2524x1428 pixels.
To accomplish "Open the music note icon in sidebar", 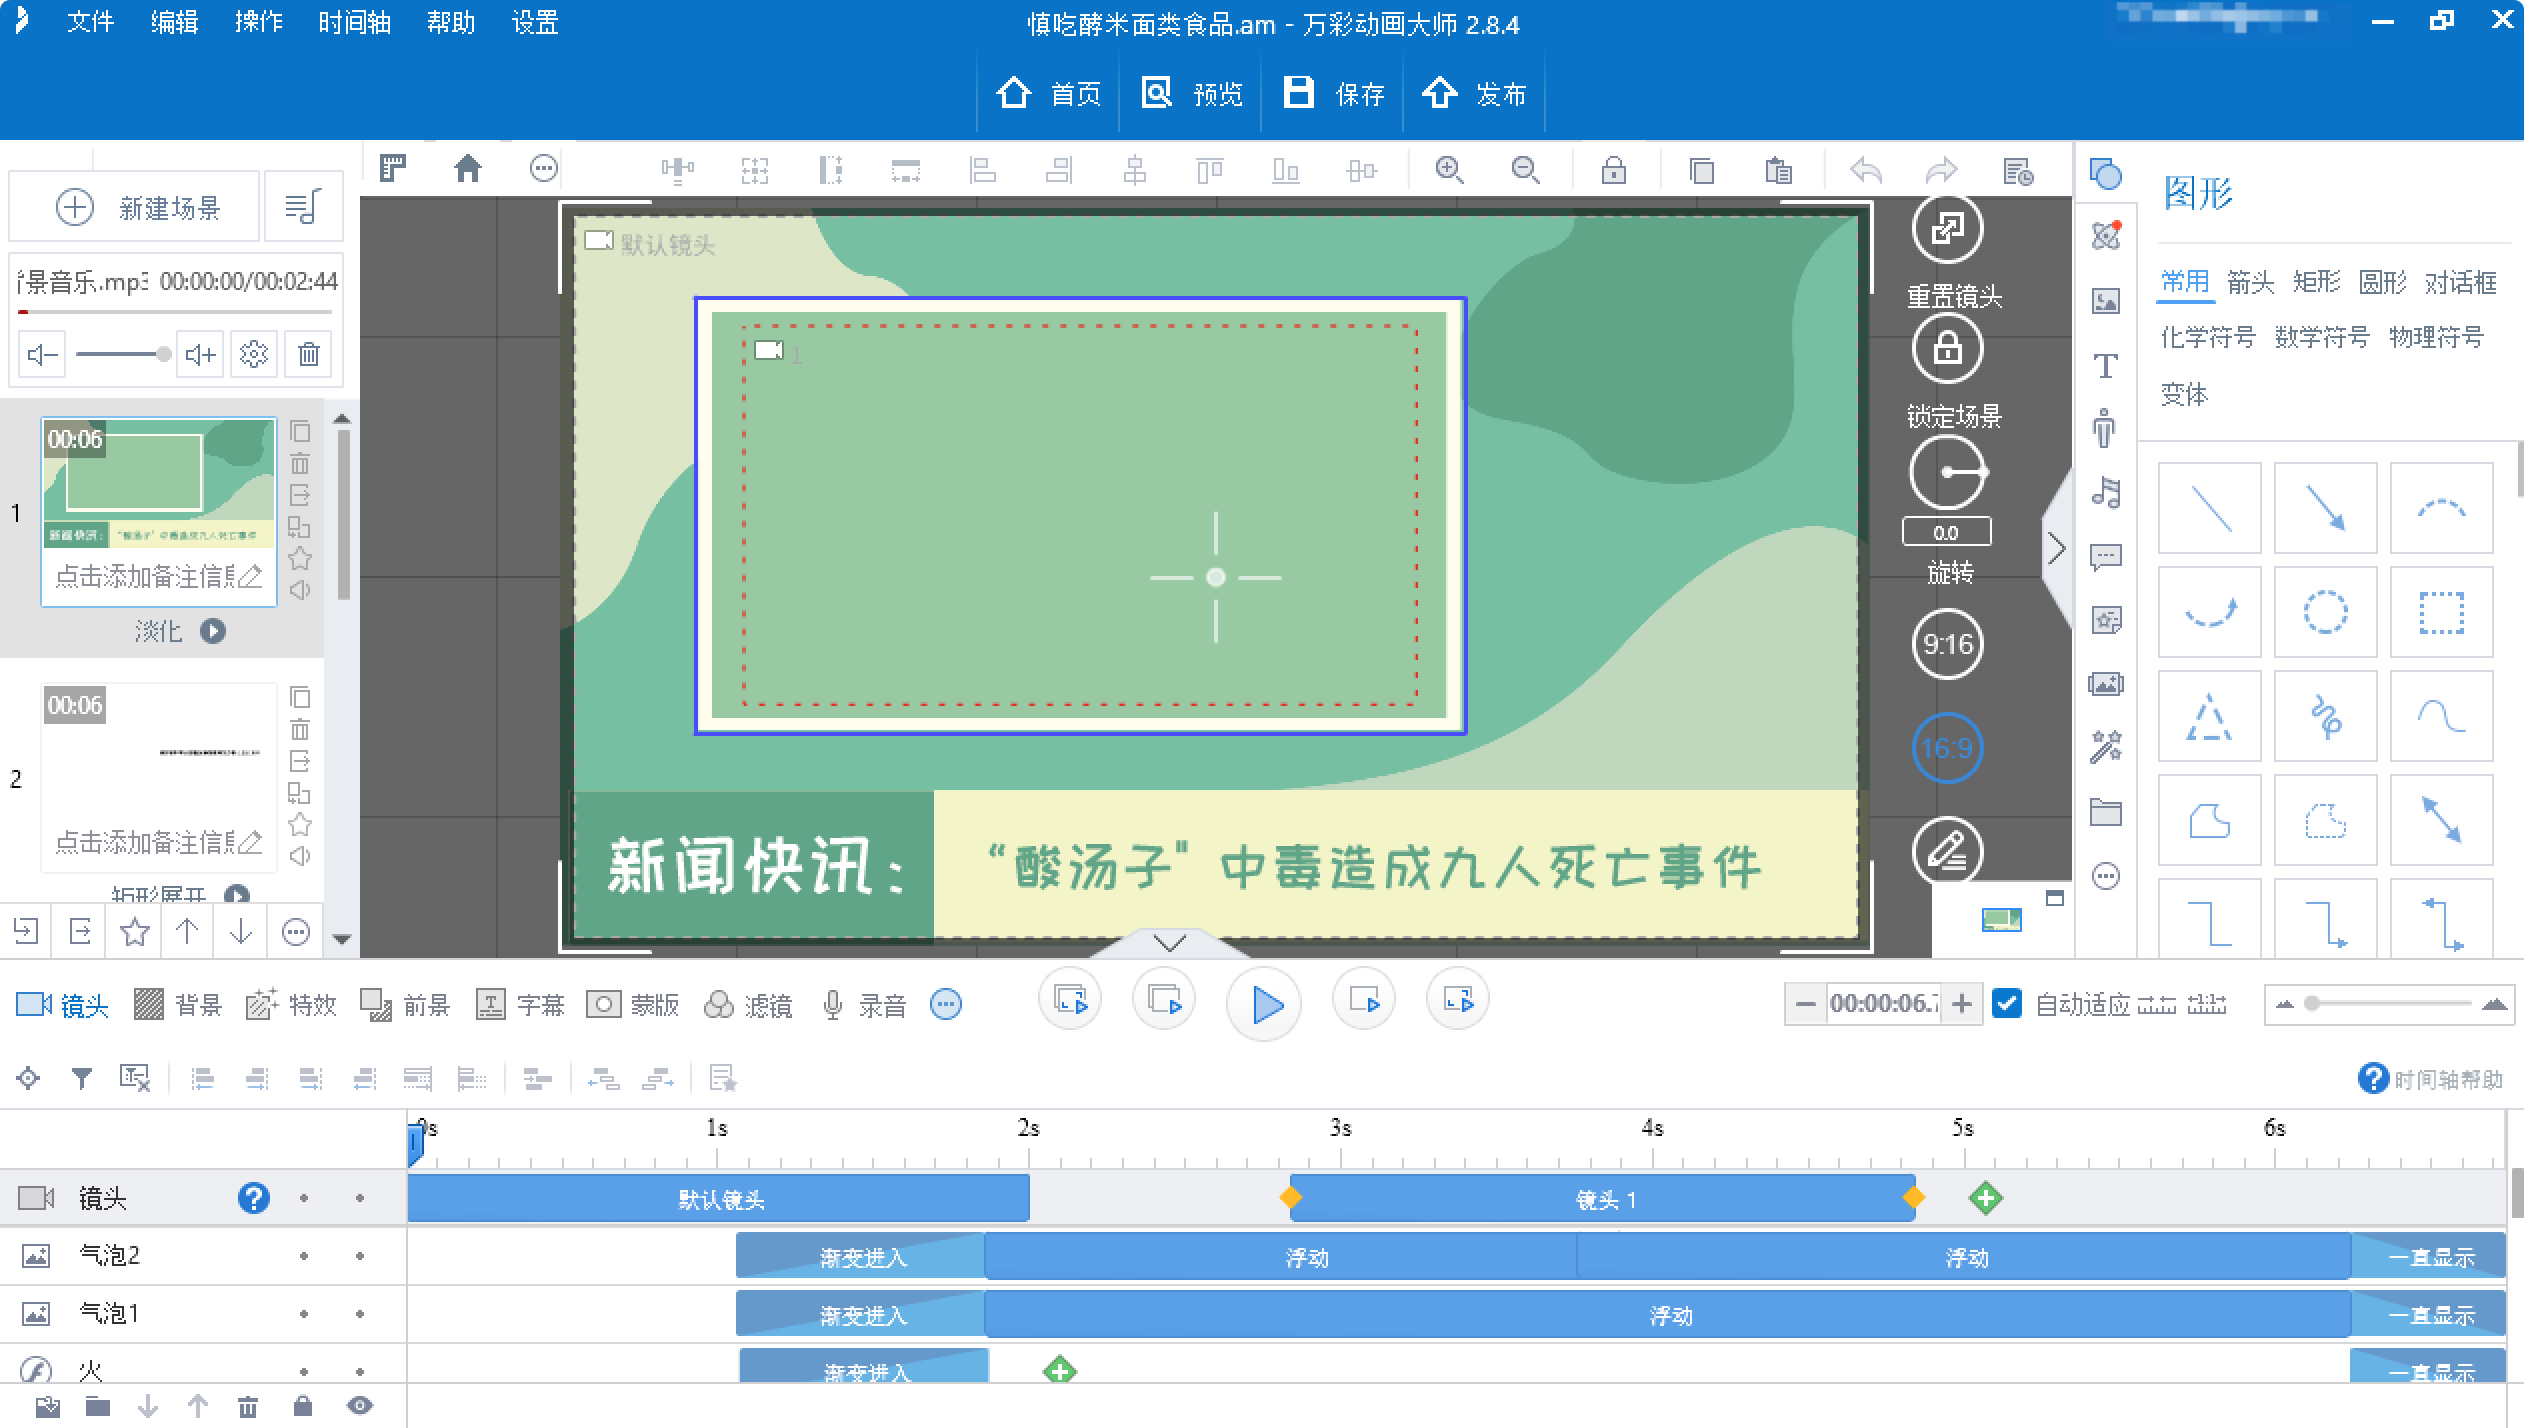I will [x=2106, y=492].
